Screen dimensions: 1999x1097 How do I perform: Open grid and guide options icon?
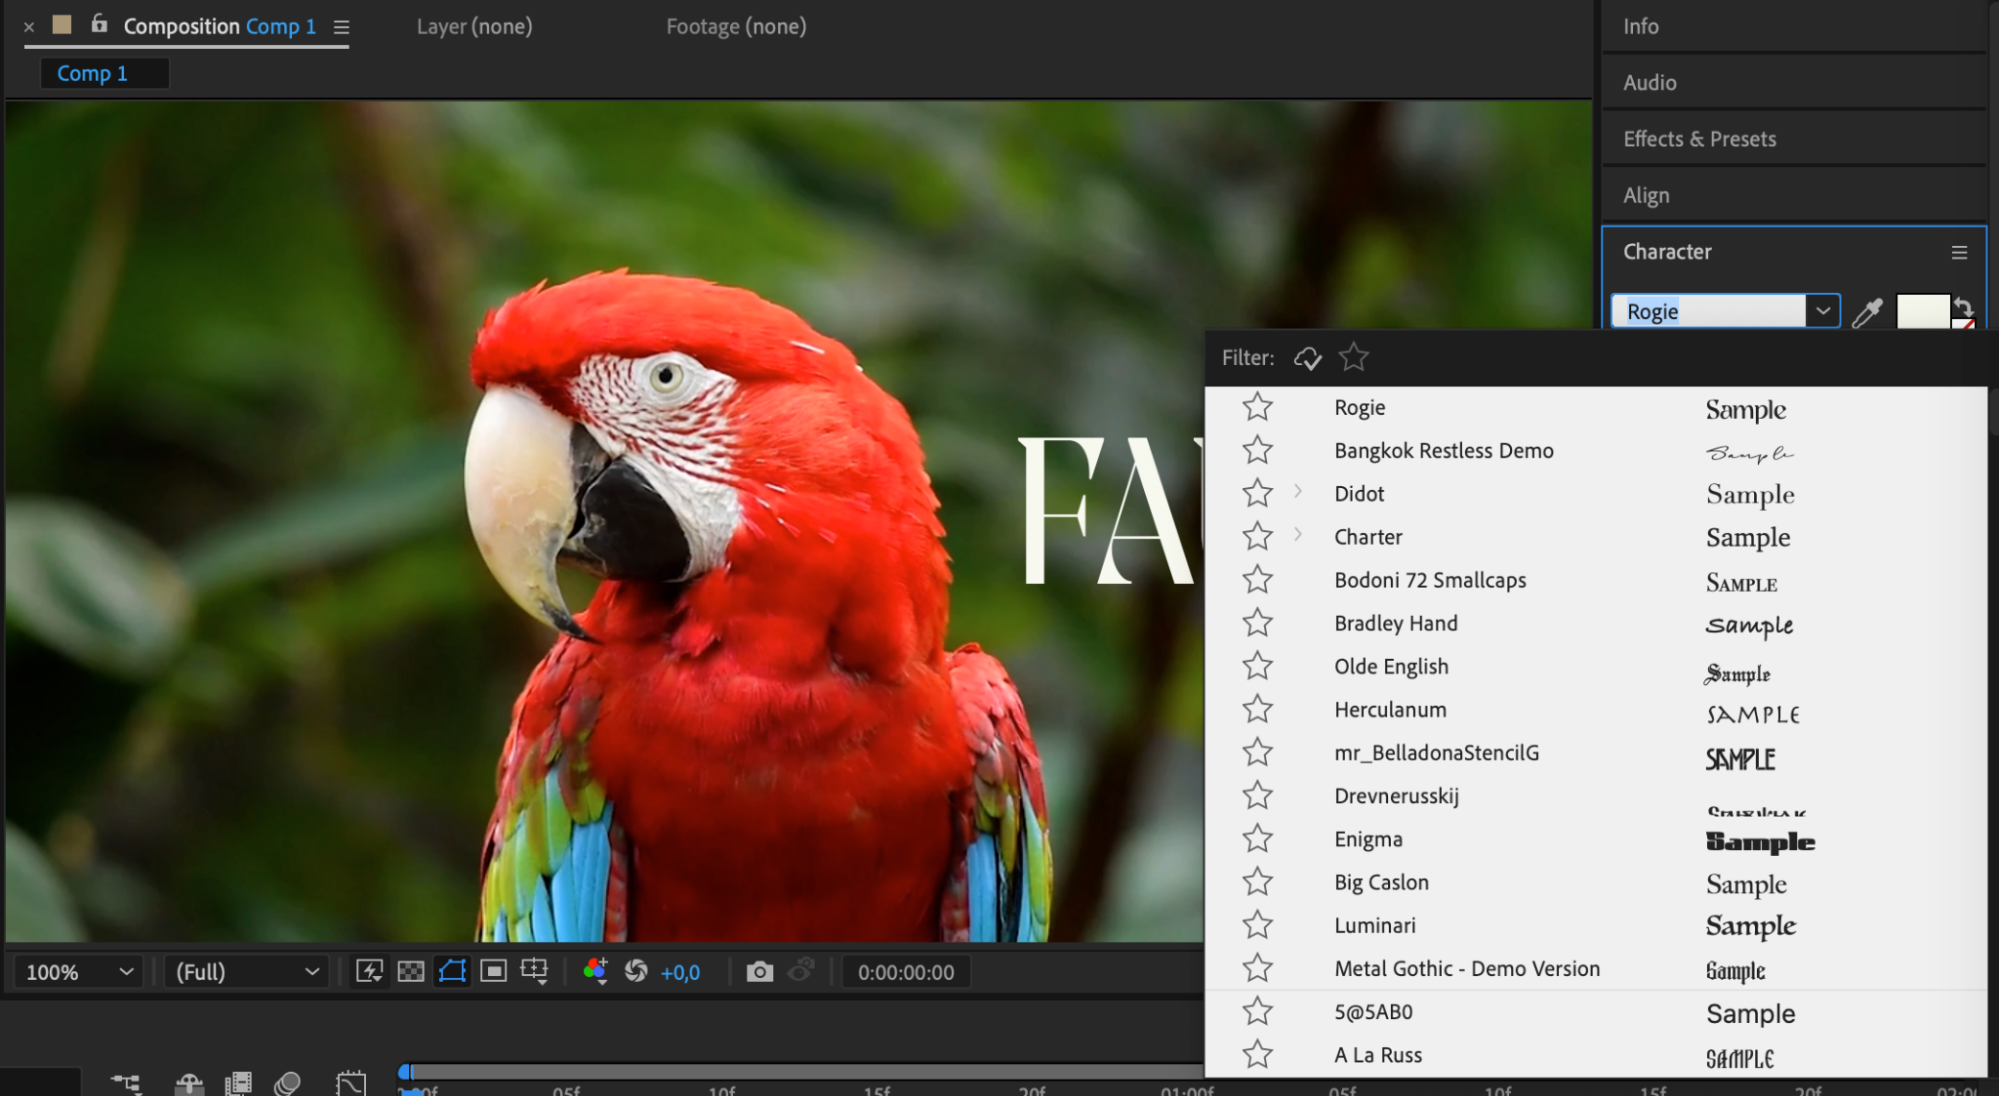tap(535, 971)
